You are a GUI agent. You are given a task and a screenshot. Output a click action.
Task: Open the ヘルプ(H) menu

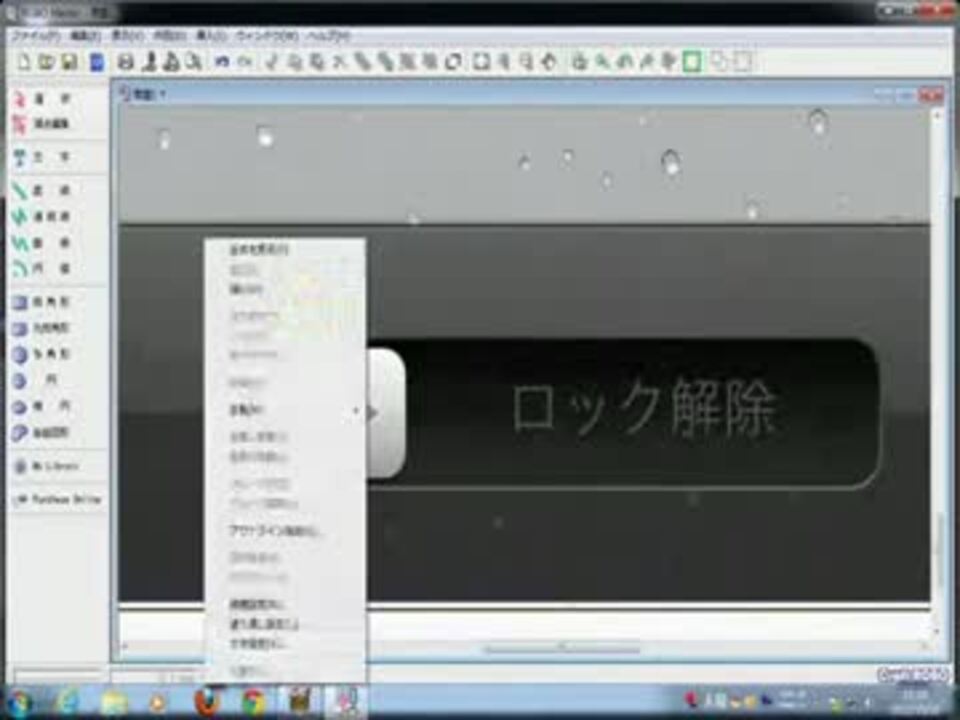click(x=329, y=36)
